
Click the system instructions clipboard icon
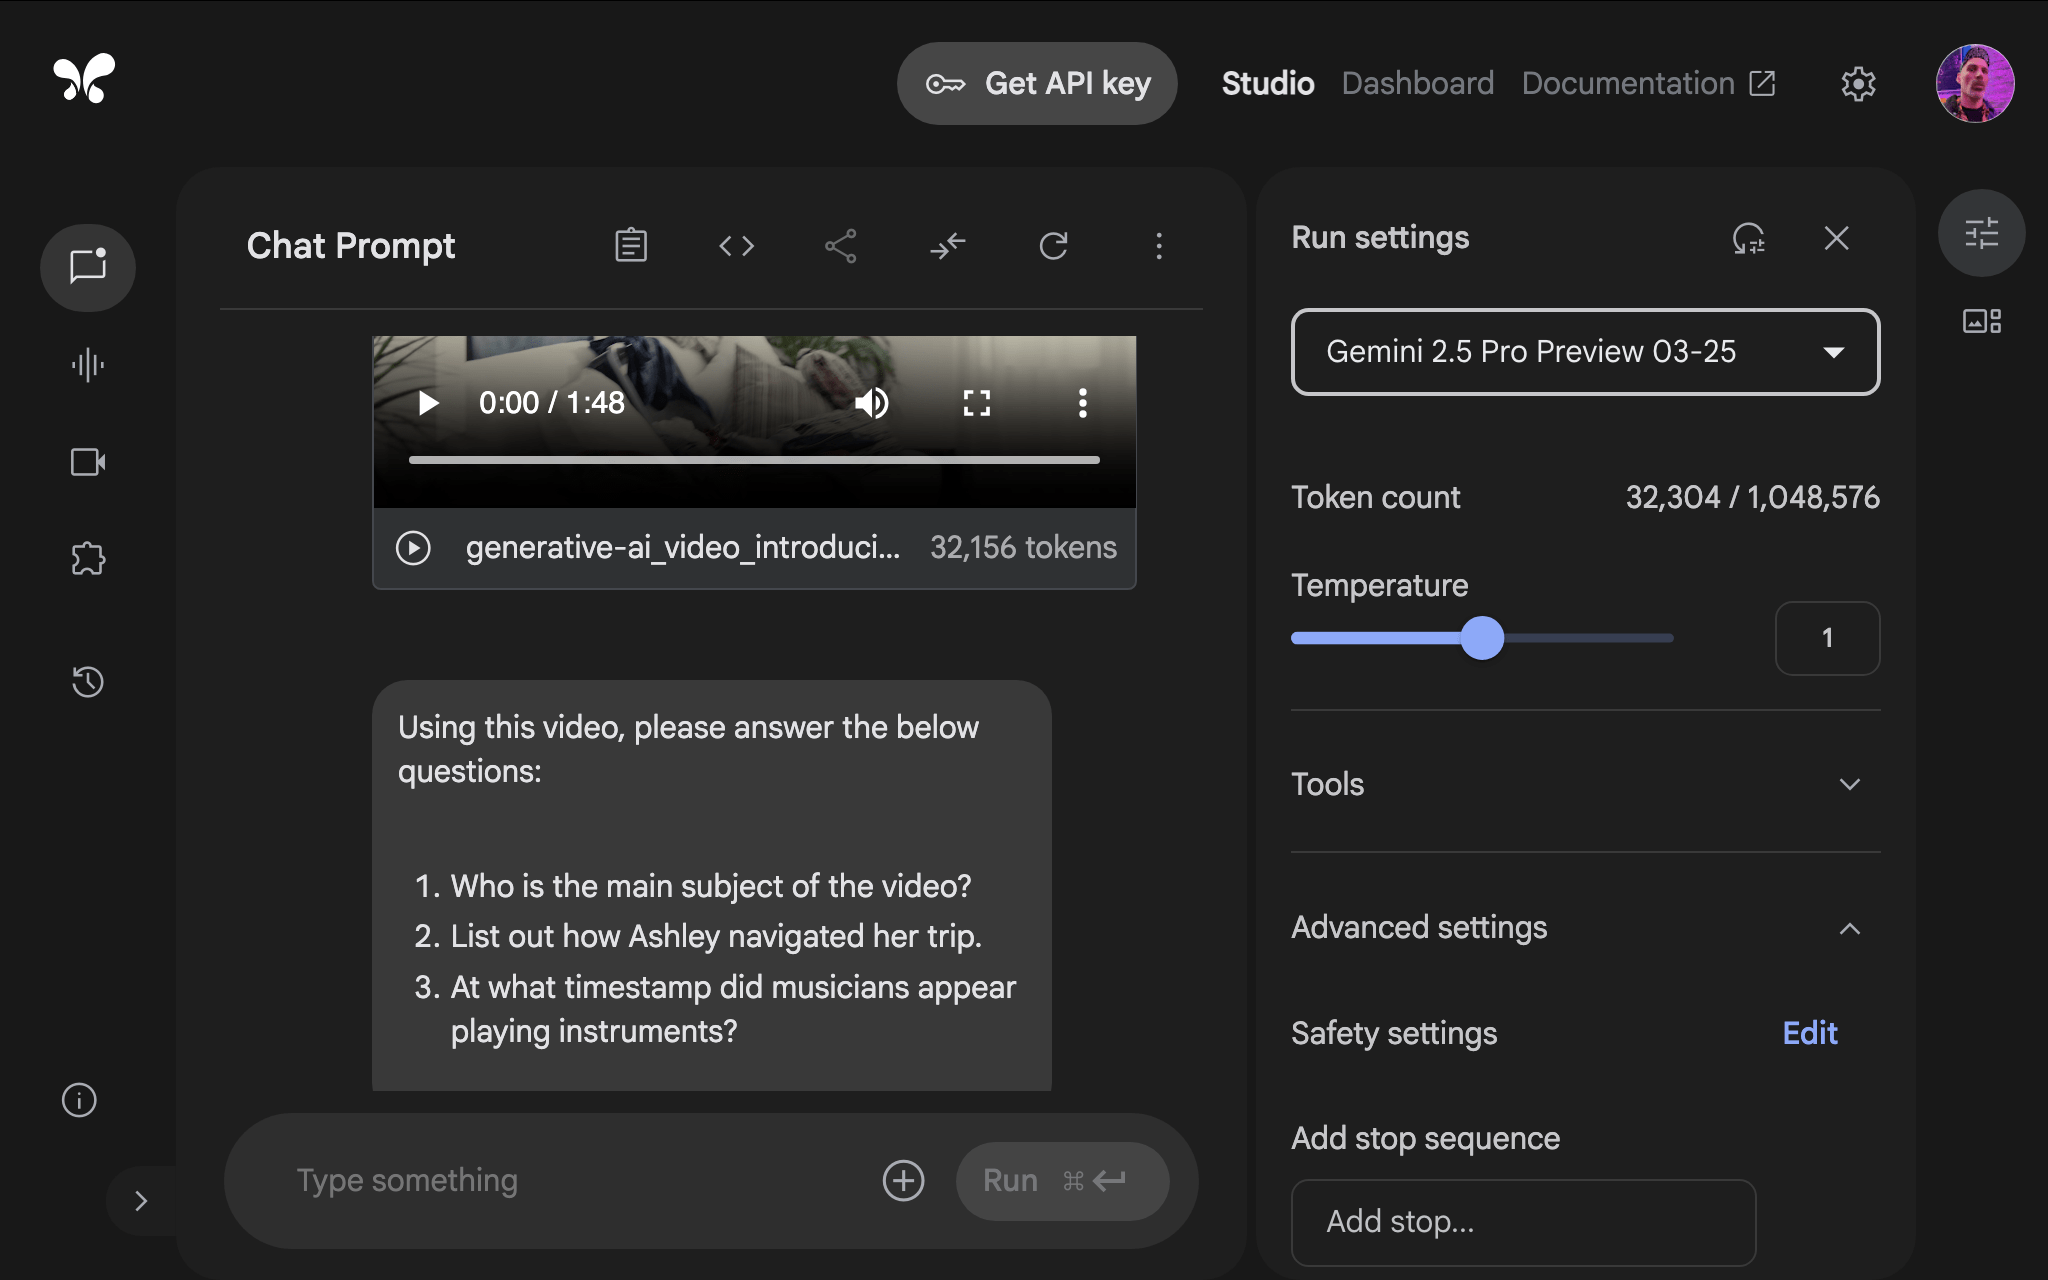tap(631, 246)
